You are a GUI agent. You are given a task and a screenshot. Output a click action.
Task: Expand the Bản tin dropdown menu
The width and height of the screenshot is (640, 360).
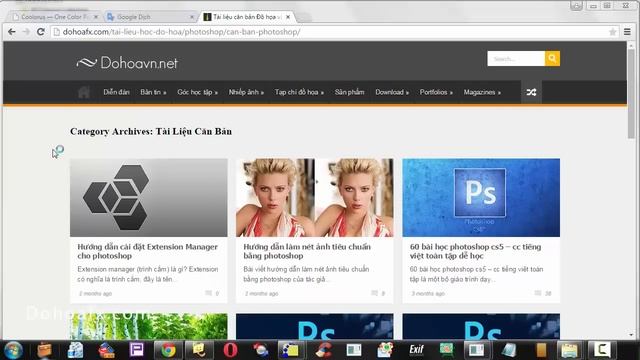[153, 92]
